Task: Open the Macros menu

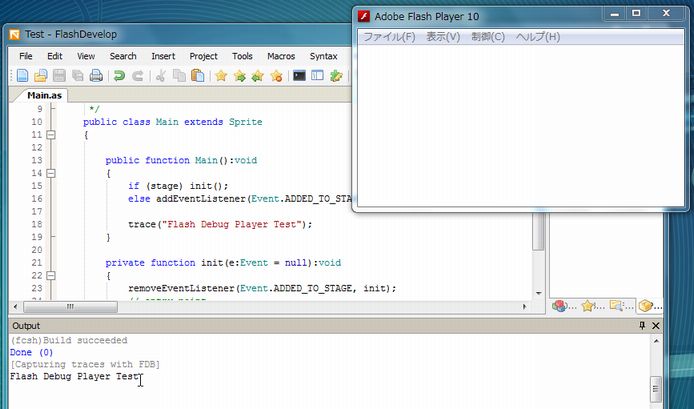Action: click(x=281, y=56)
